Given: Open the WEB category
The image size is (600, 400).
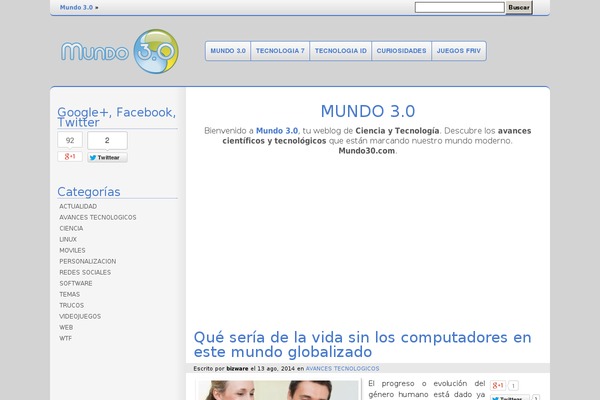Looking at the screenshot, I should pos(66,328).
